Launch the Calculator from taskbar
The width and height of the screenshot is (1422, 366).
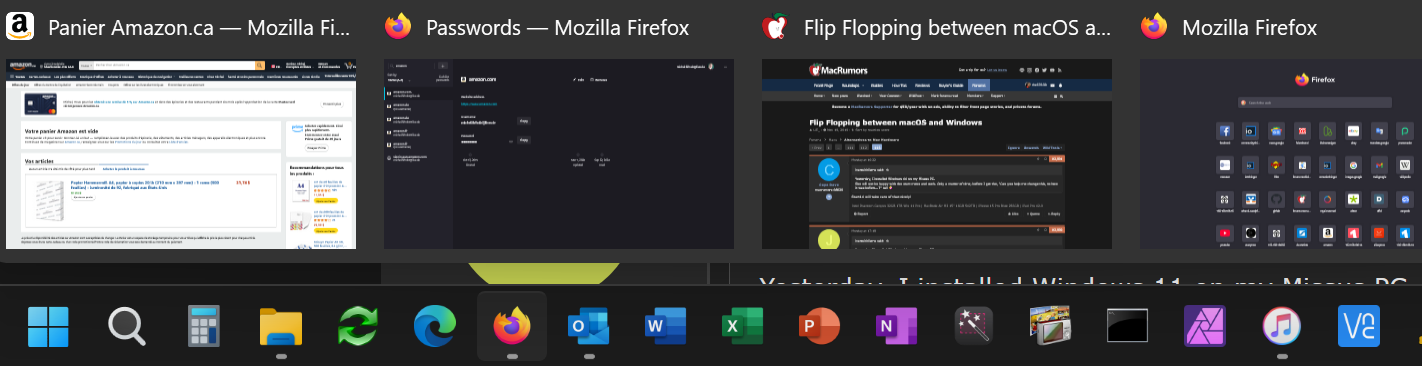[204, 326]
